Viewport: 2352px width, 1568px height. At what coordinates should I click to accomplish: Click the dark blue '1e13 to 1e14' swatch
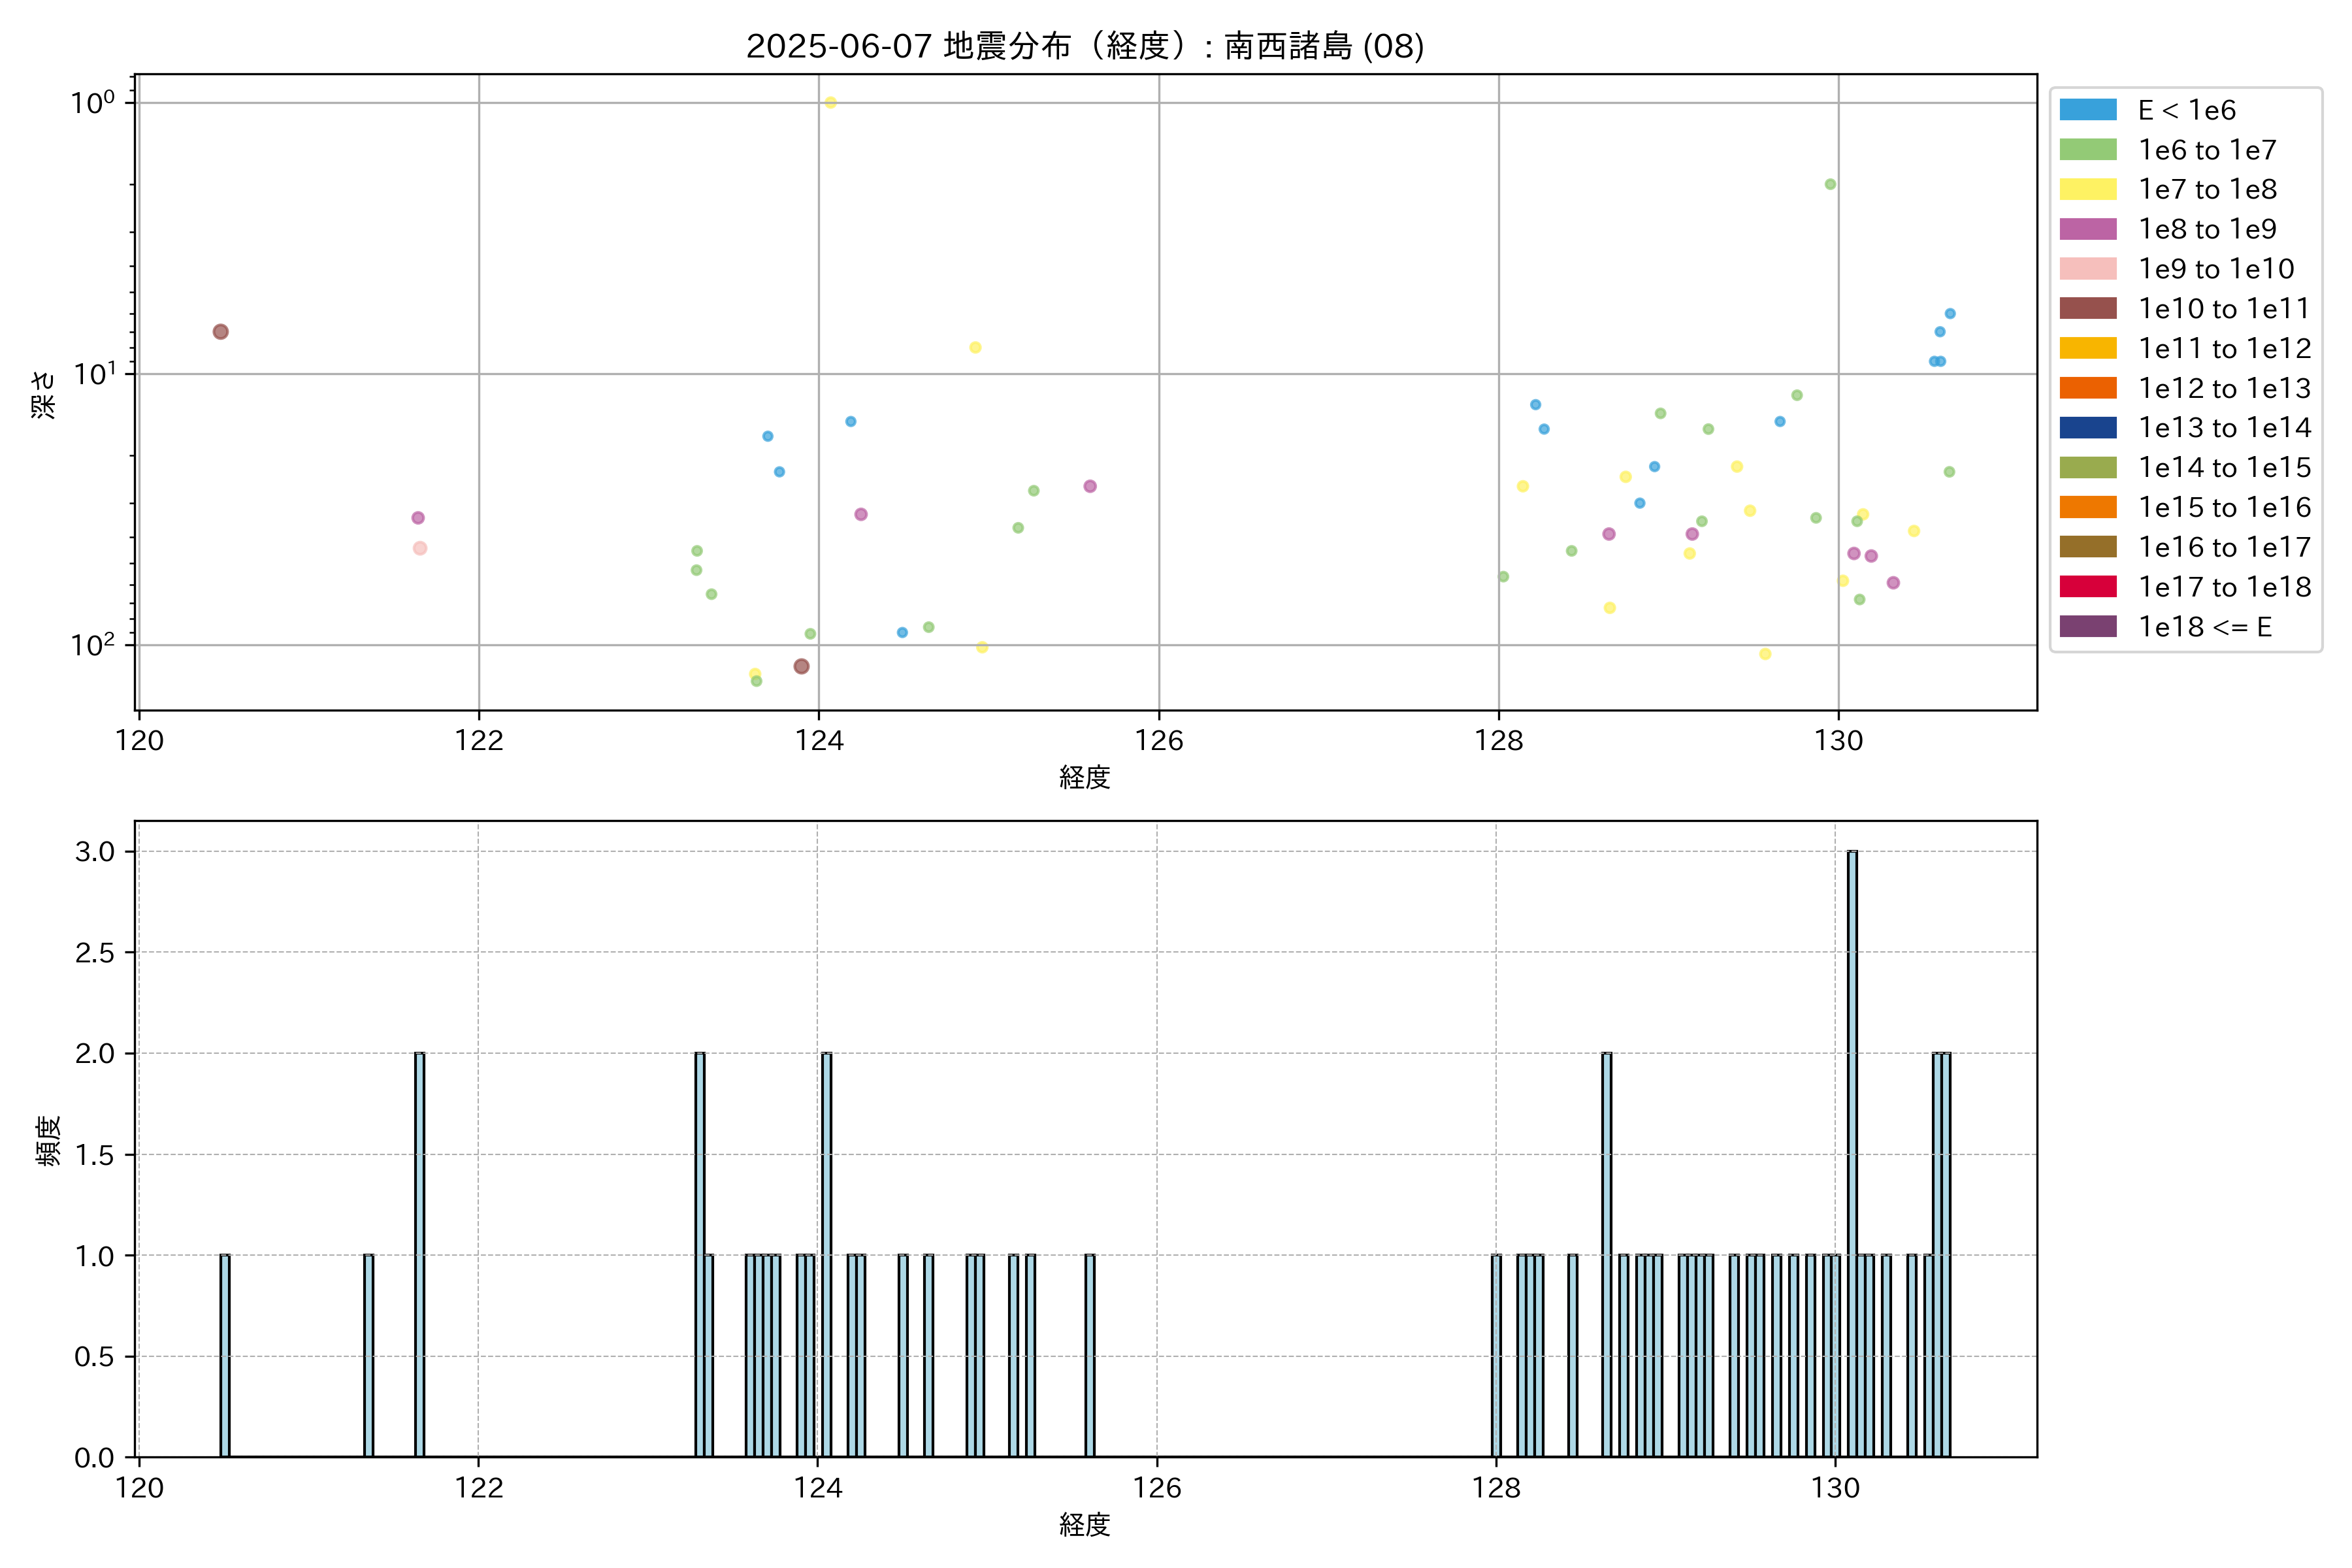[2087, 428]
